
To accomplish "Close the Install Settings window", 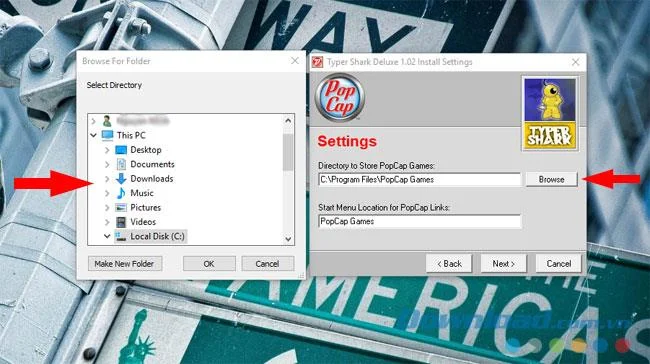I will click(x=575, y=62).
